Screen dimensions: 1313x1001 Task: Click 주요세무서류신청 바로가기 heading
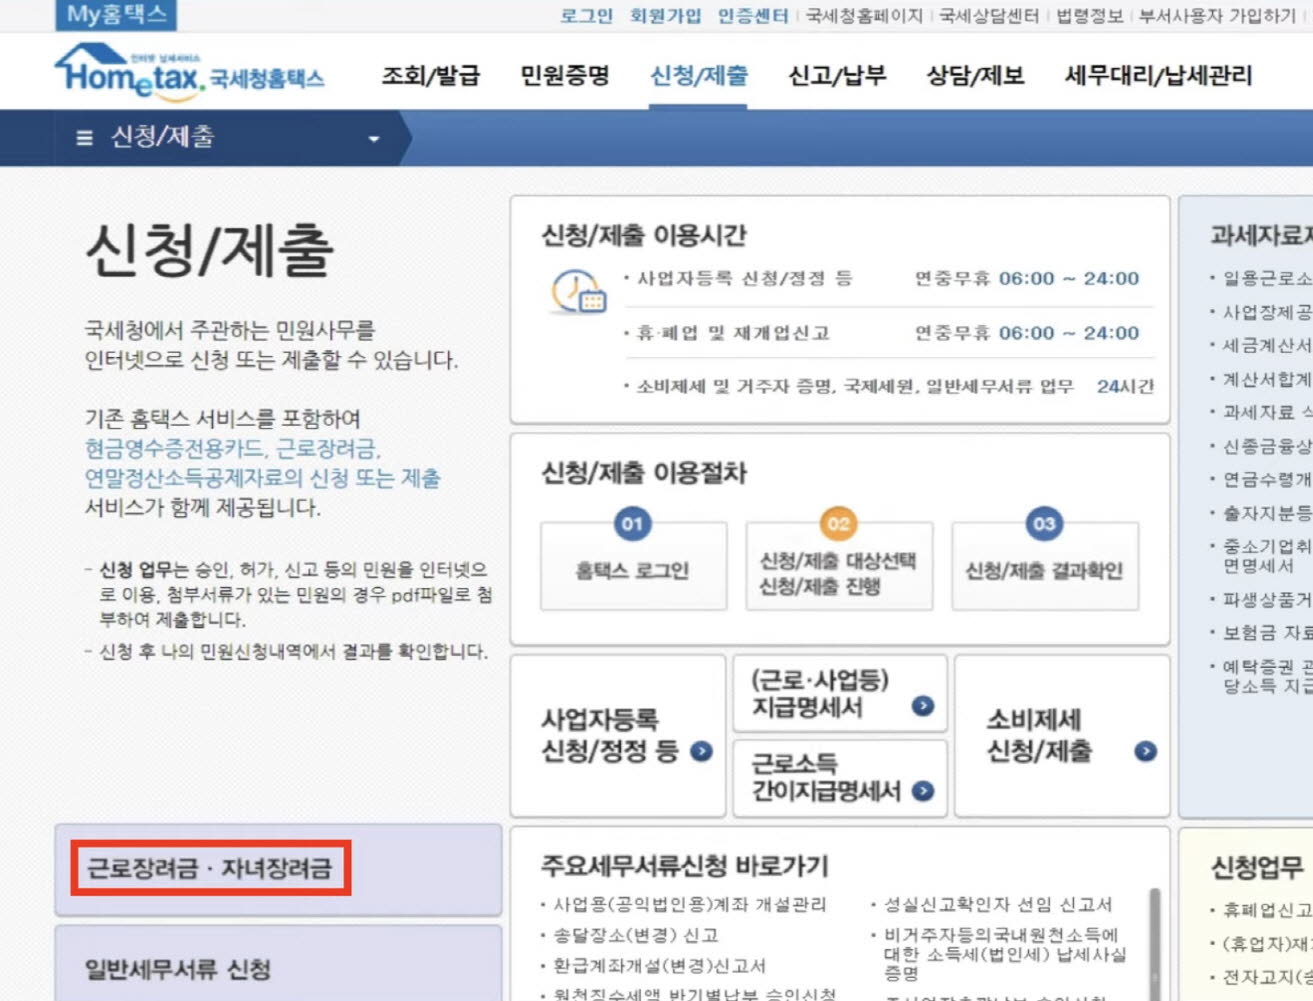[685, 865]
